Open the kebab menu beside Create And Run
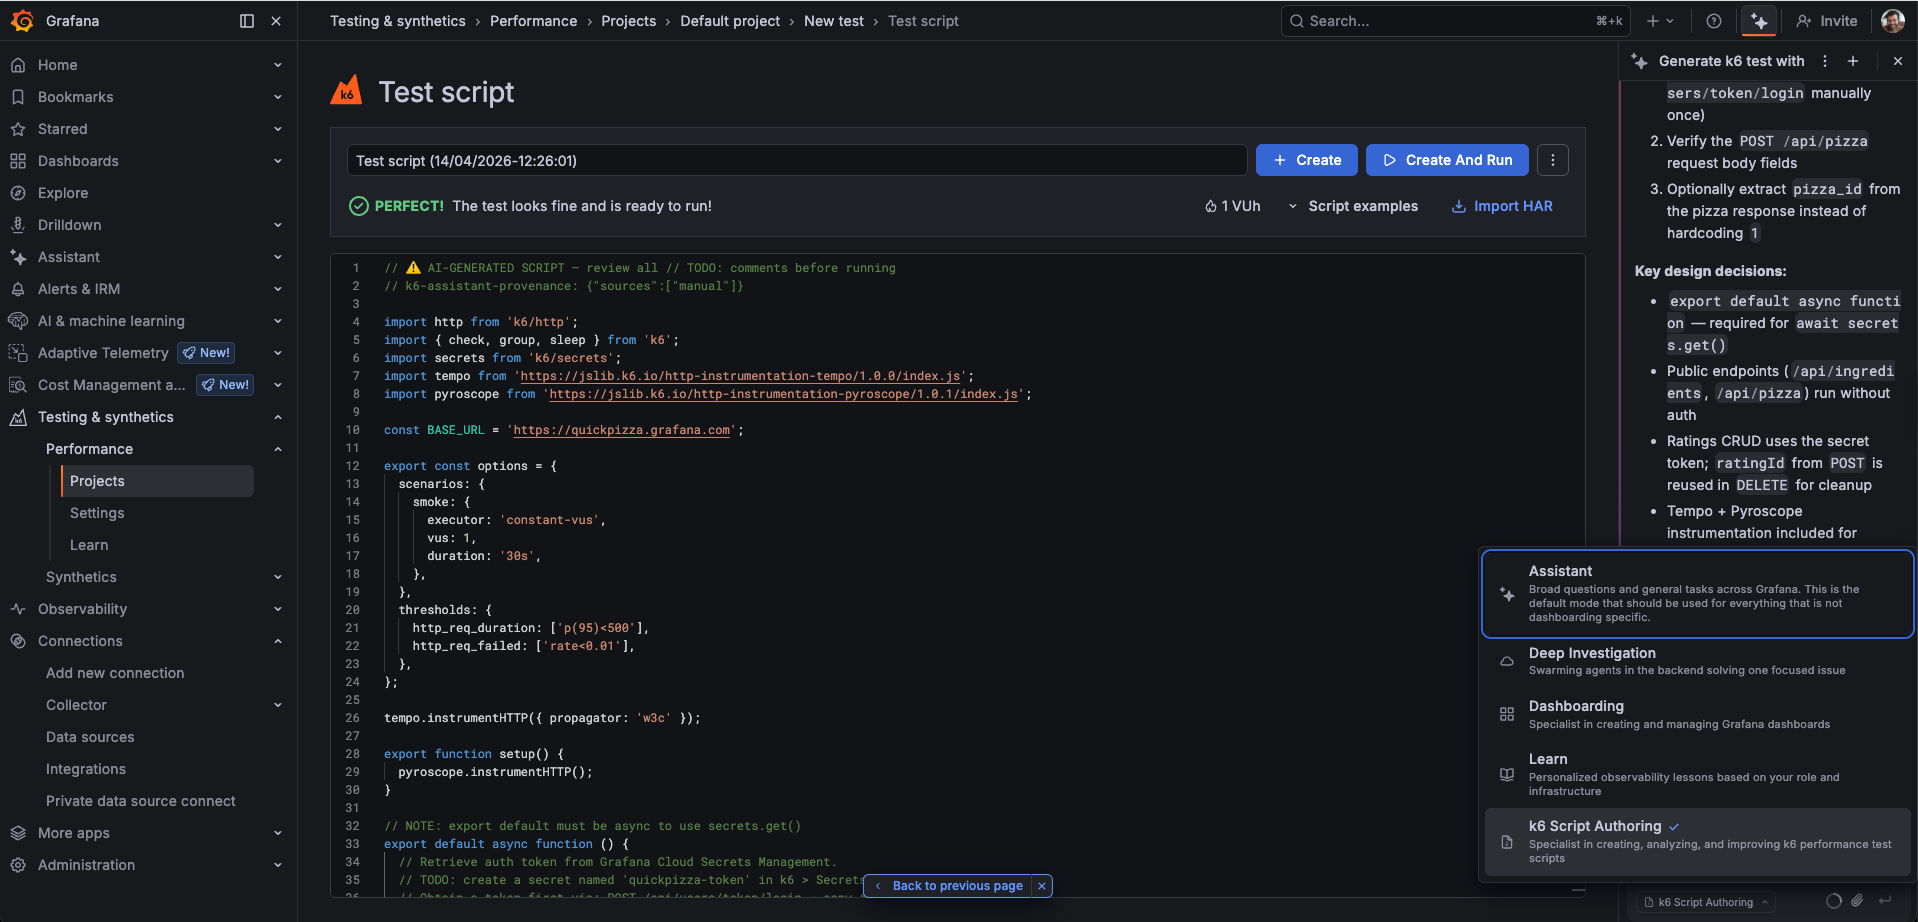Screen dimensions: 1918x922 coord(1552,160)
